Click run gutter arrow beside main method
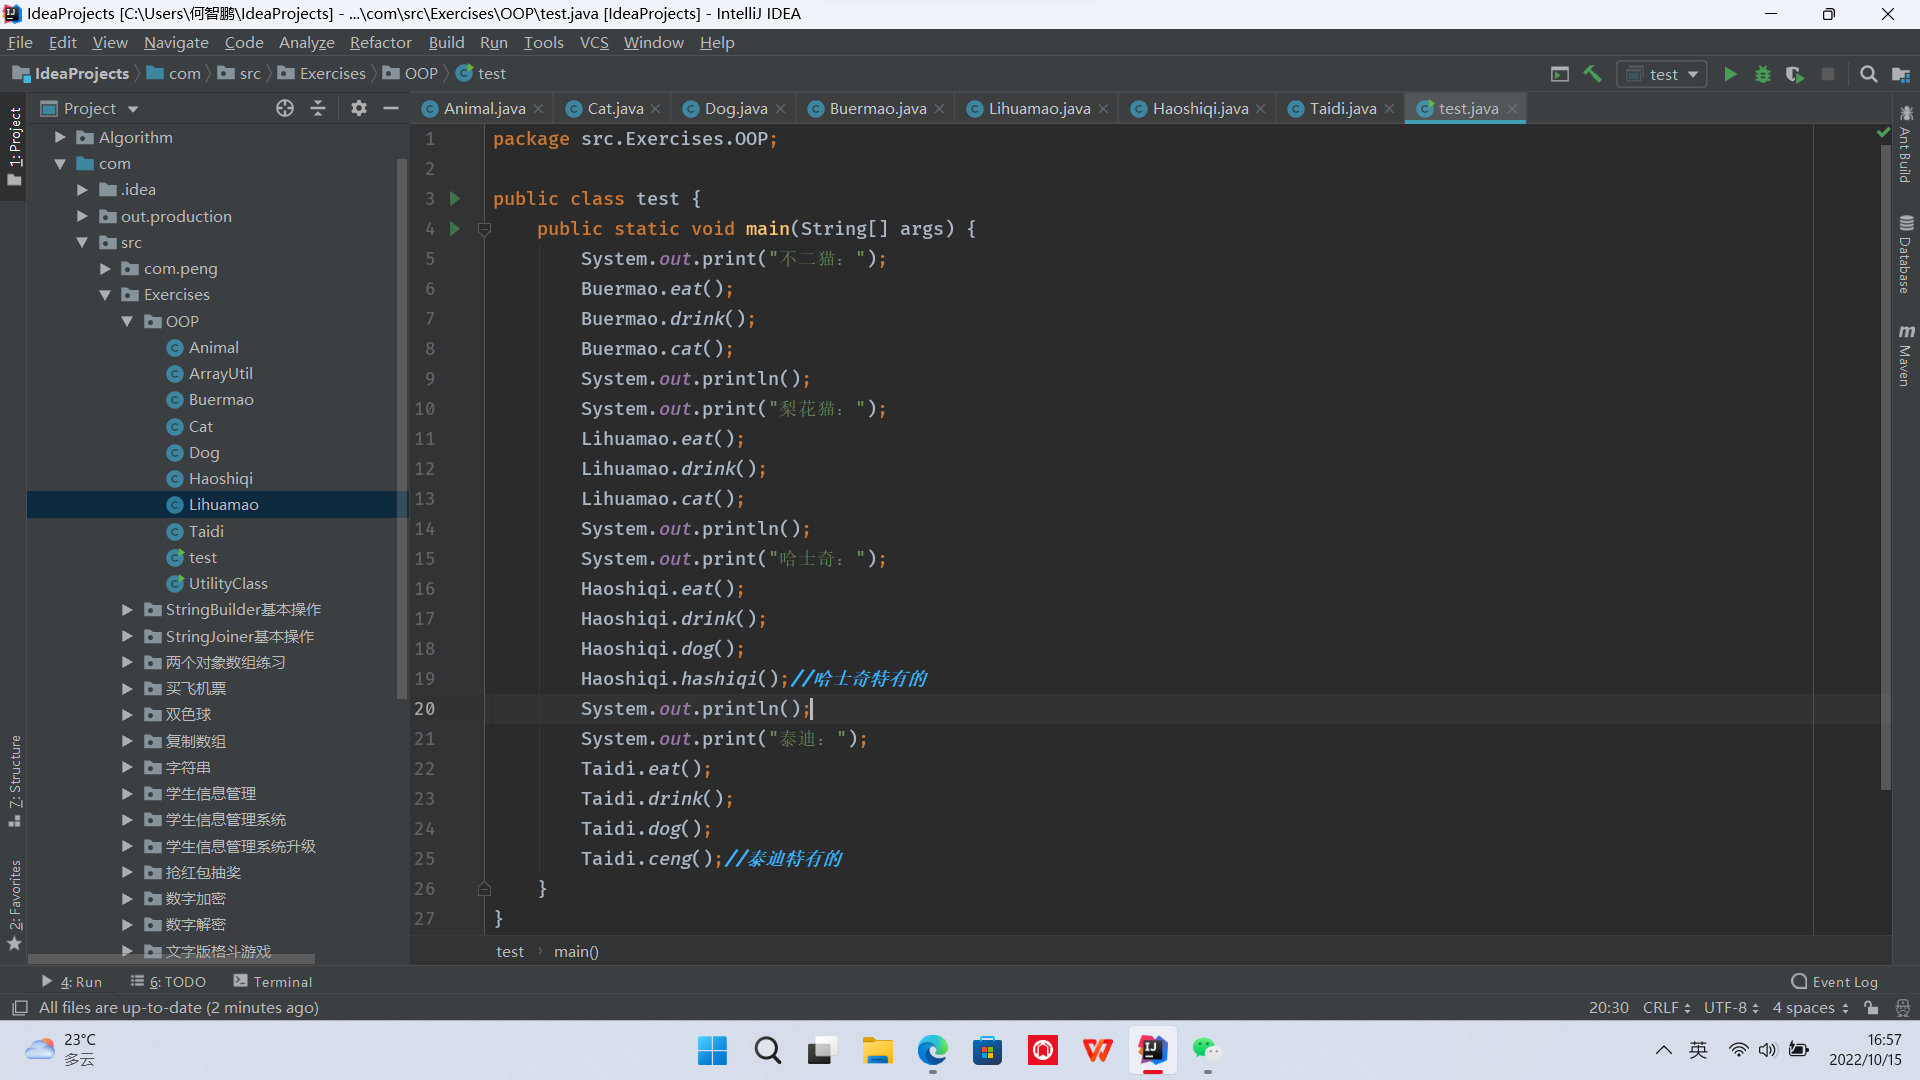 point(455,229)
